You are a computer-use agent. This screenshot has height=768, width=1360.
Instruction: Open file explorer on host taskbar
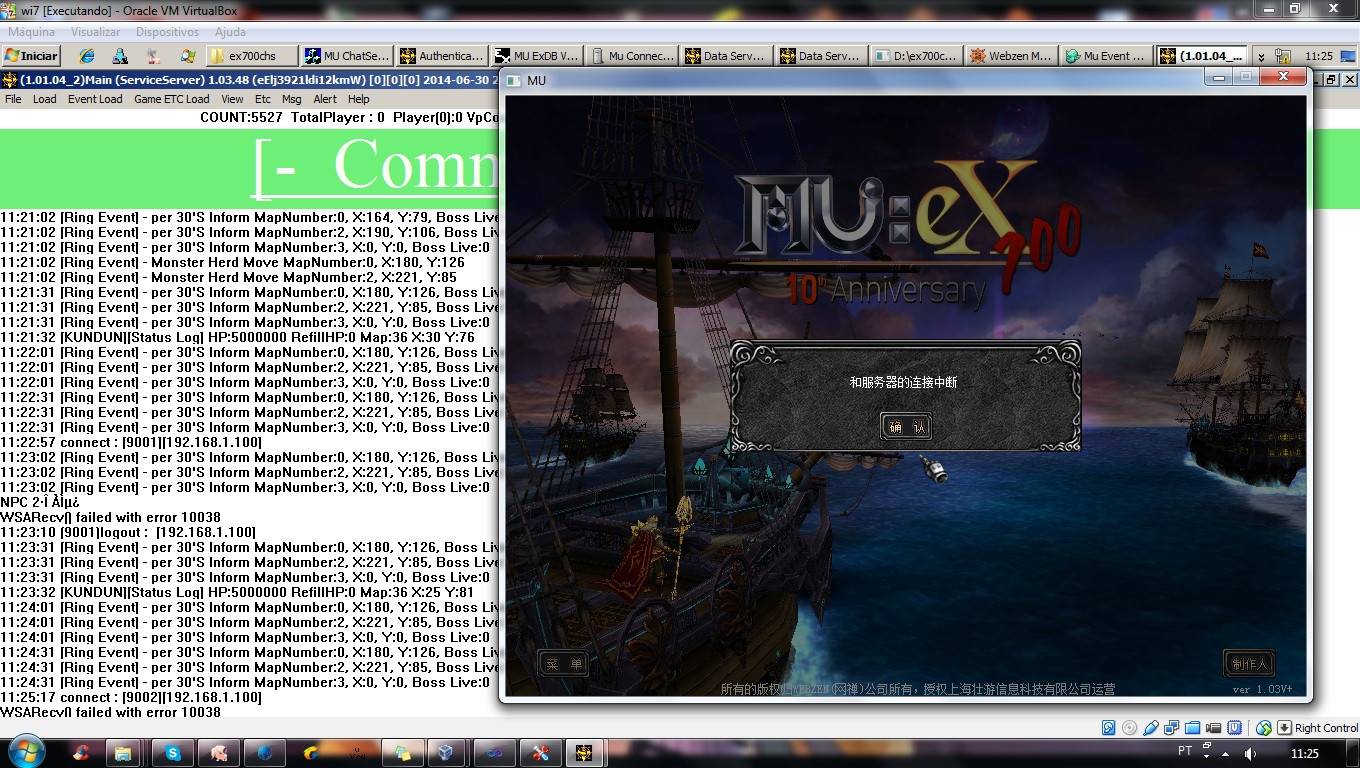(x=122, y=753)
